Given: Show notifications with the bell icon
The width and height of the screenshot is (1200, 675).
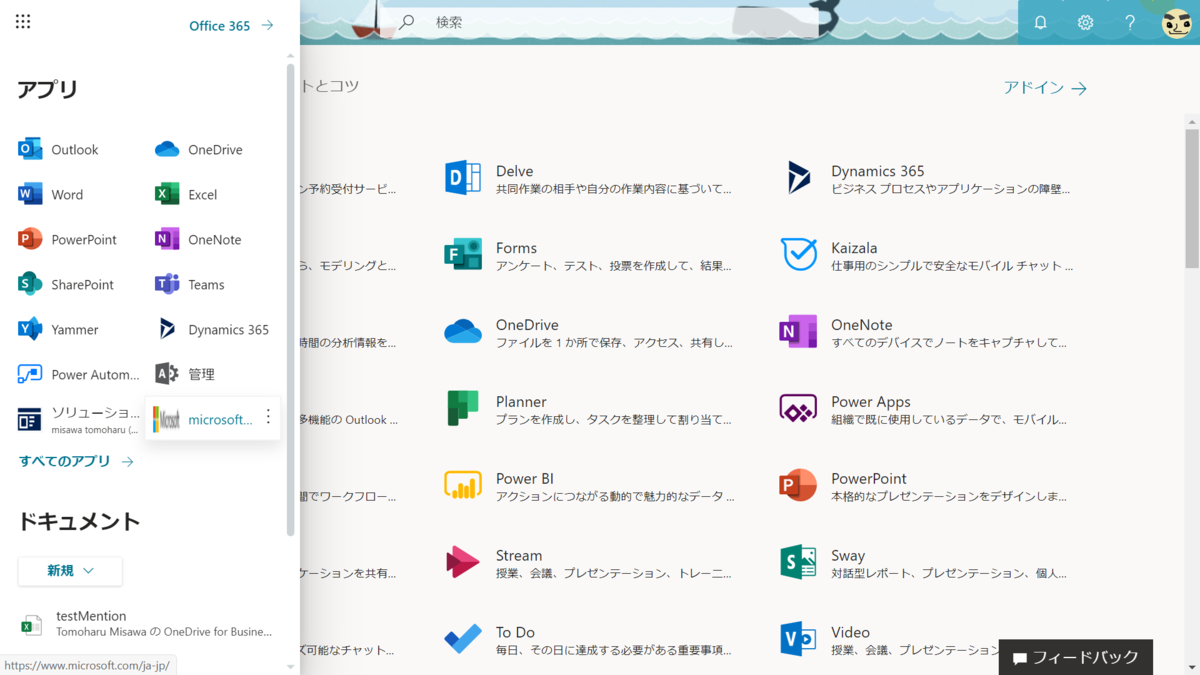Looking at the screenshot, I should coord(1040,22).
